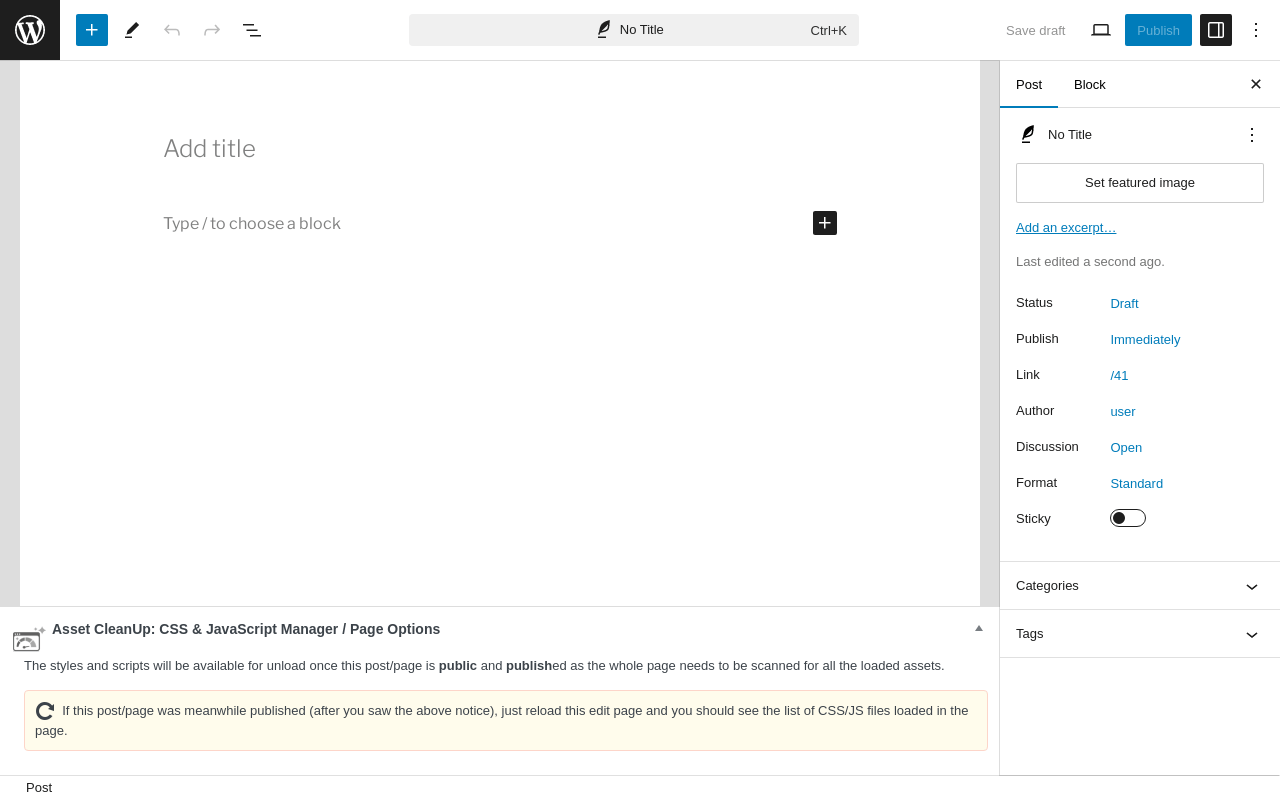Add a block with inline plus icon
1280x800 pixels.
click(x=825, y=223)
